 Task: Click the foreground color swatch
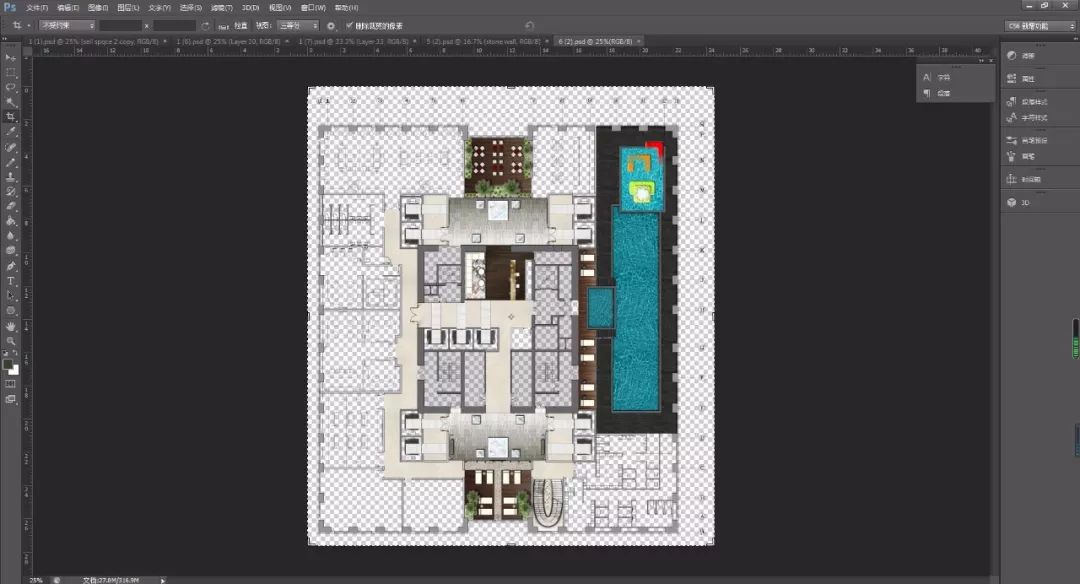click(x=8, y=364)
